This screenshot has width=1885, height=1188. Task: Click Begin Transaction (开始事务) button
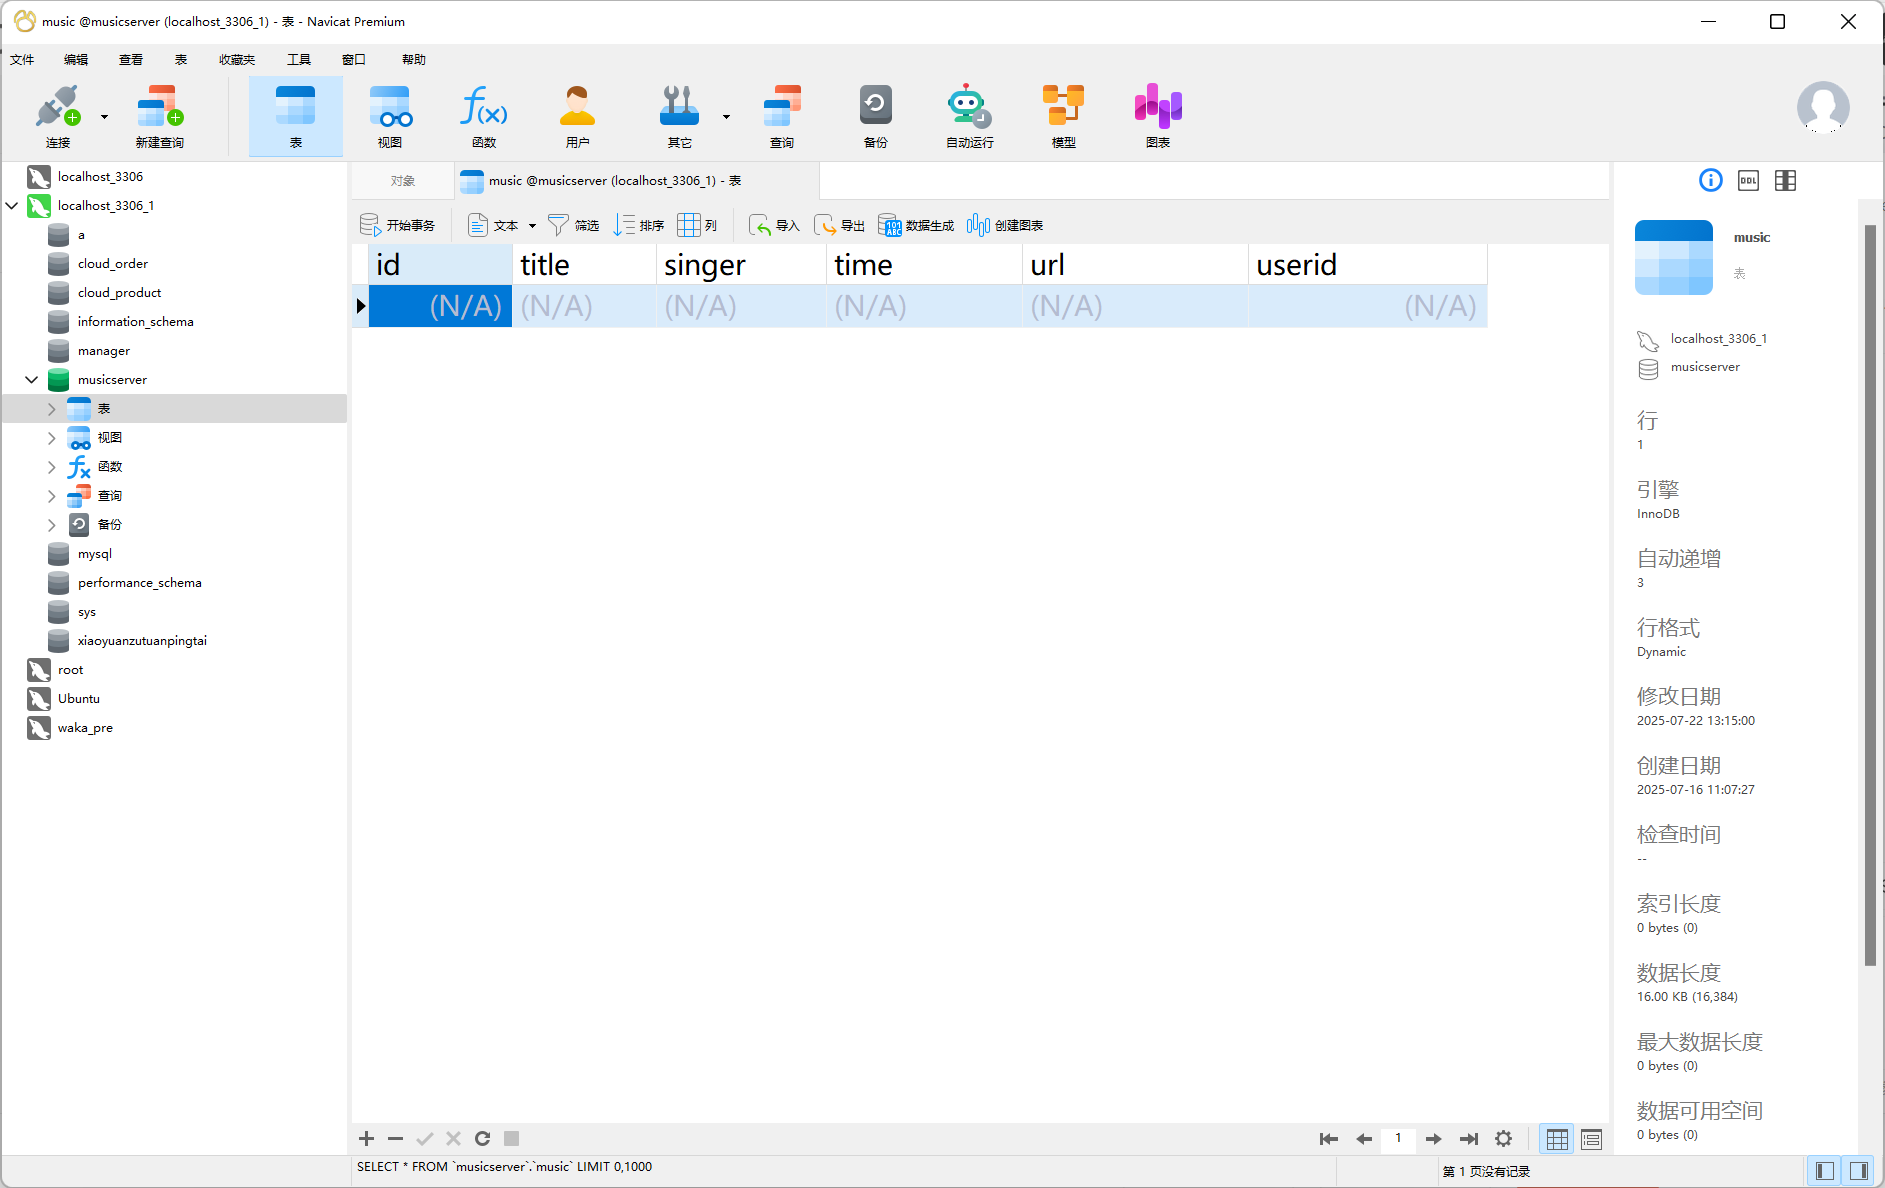397,225
